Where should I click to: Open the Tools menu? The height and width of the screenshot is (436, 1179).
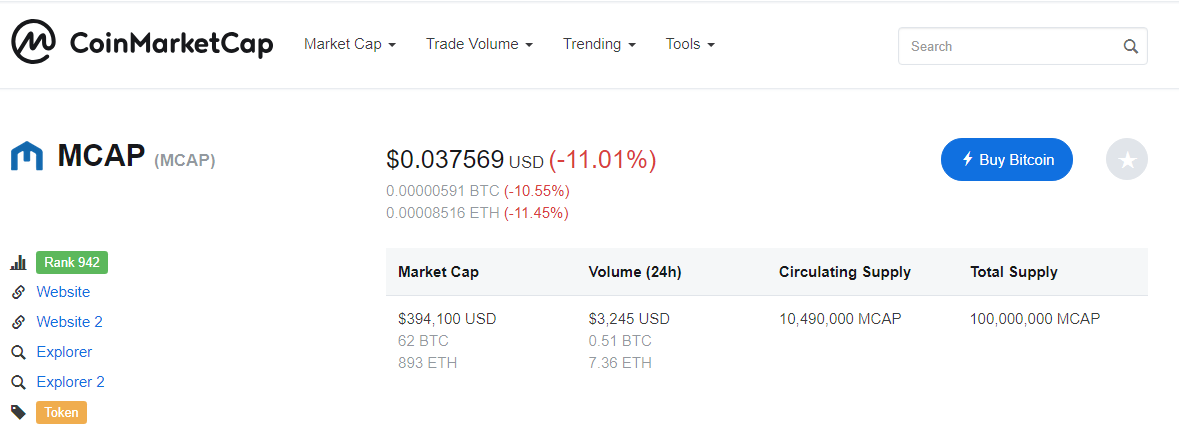[690, 44]
